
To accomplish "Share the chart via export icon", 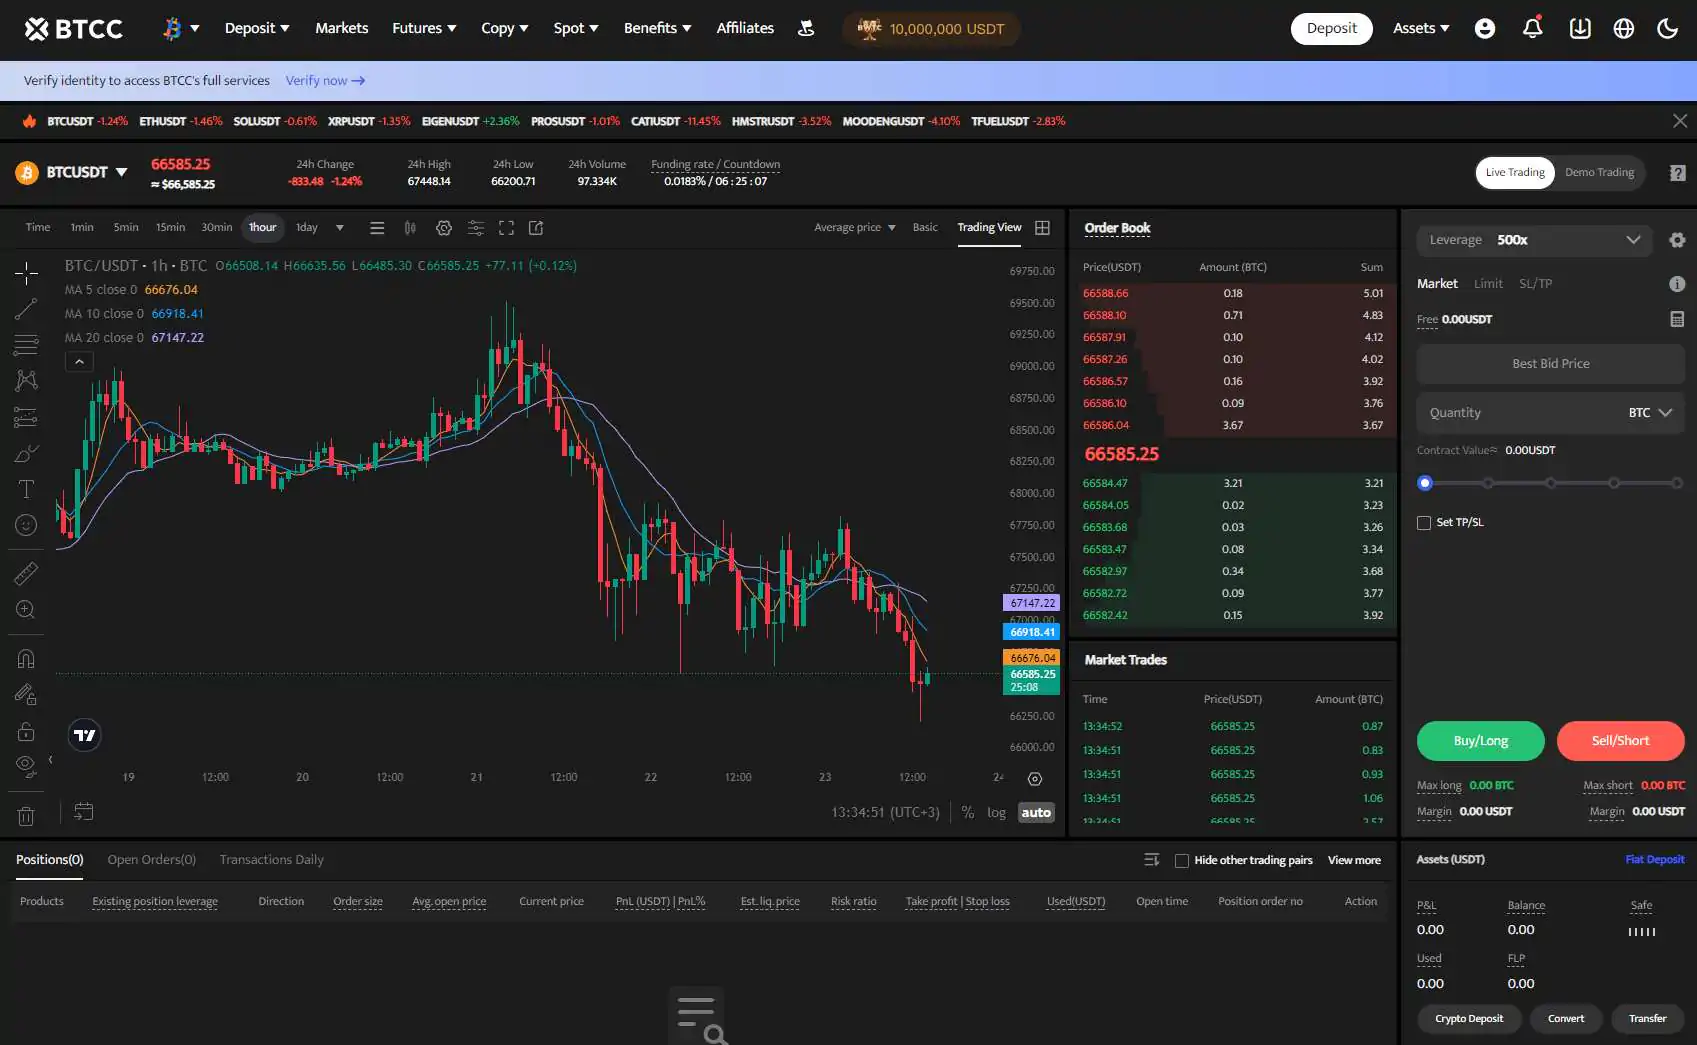I will [x=536, y=228].
